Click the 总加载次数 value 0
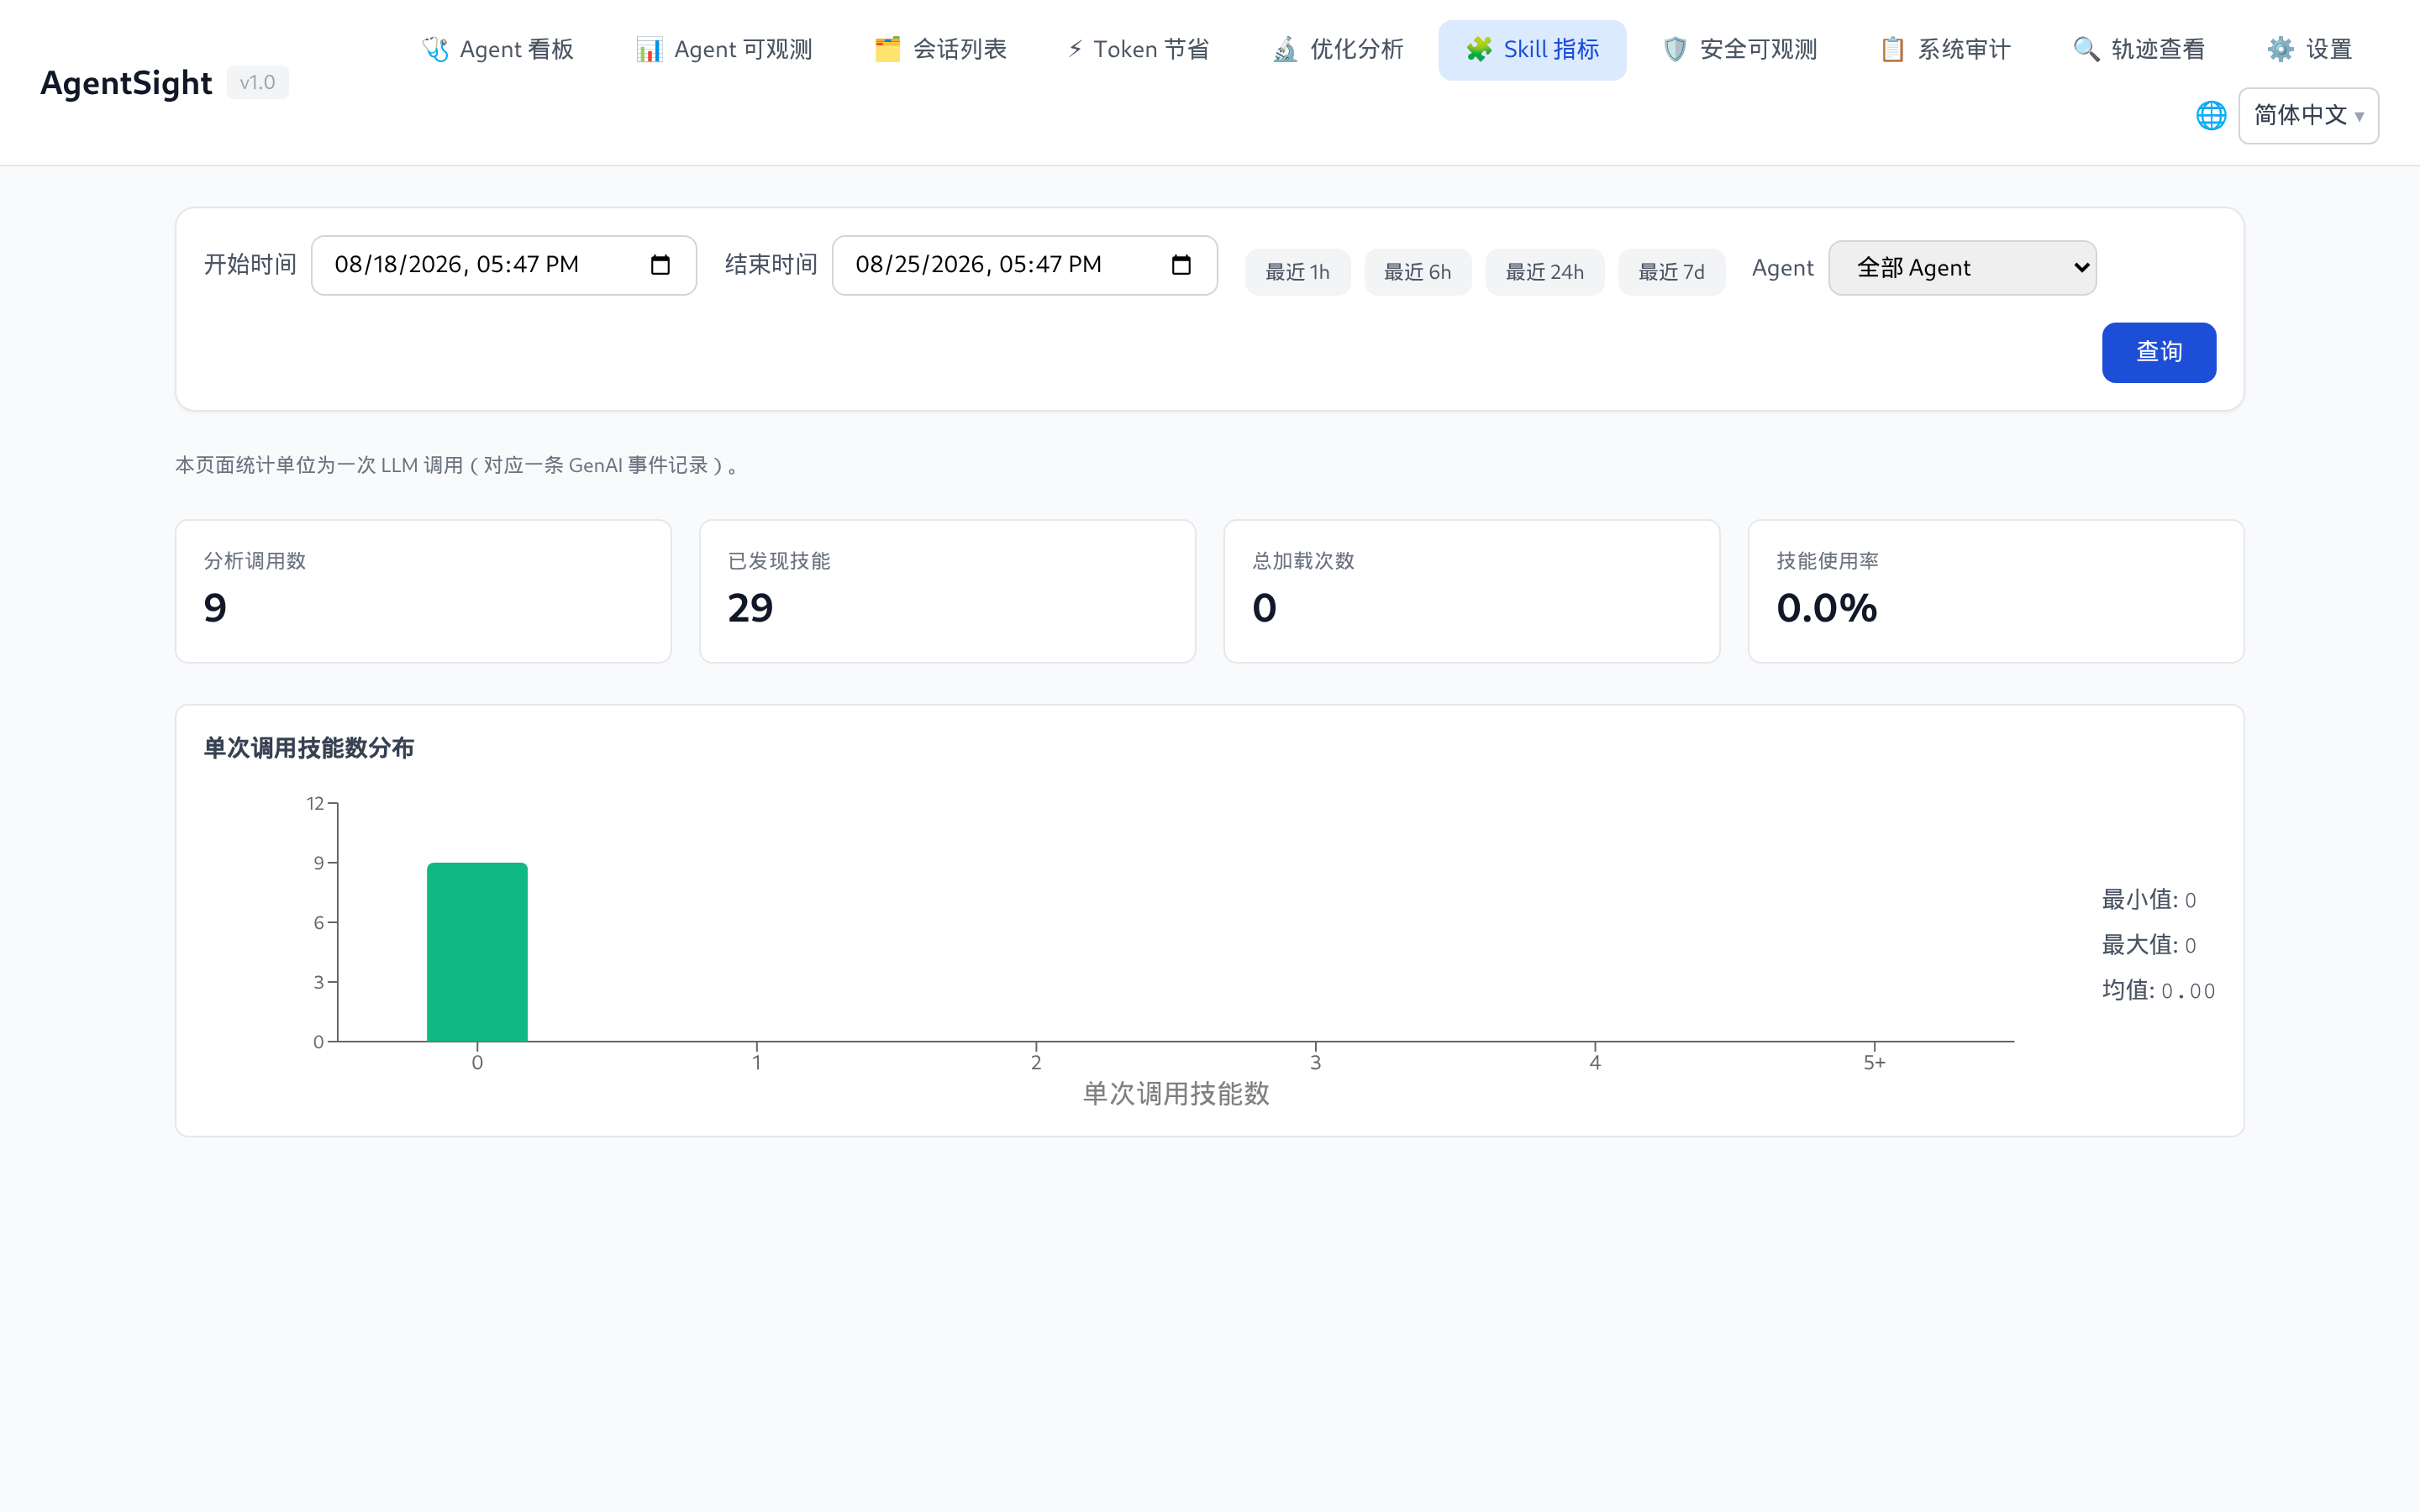2420x1512 pixels. 1264,608
